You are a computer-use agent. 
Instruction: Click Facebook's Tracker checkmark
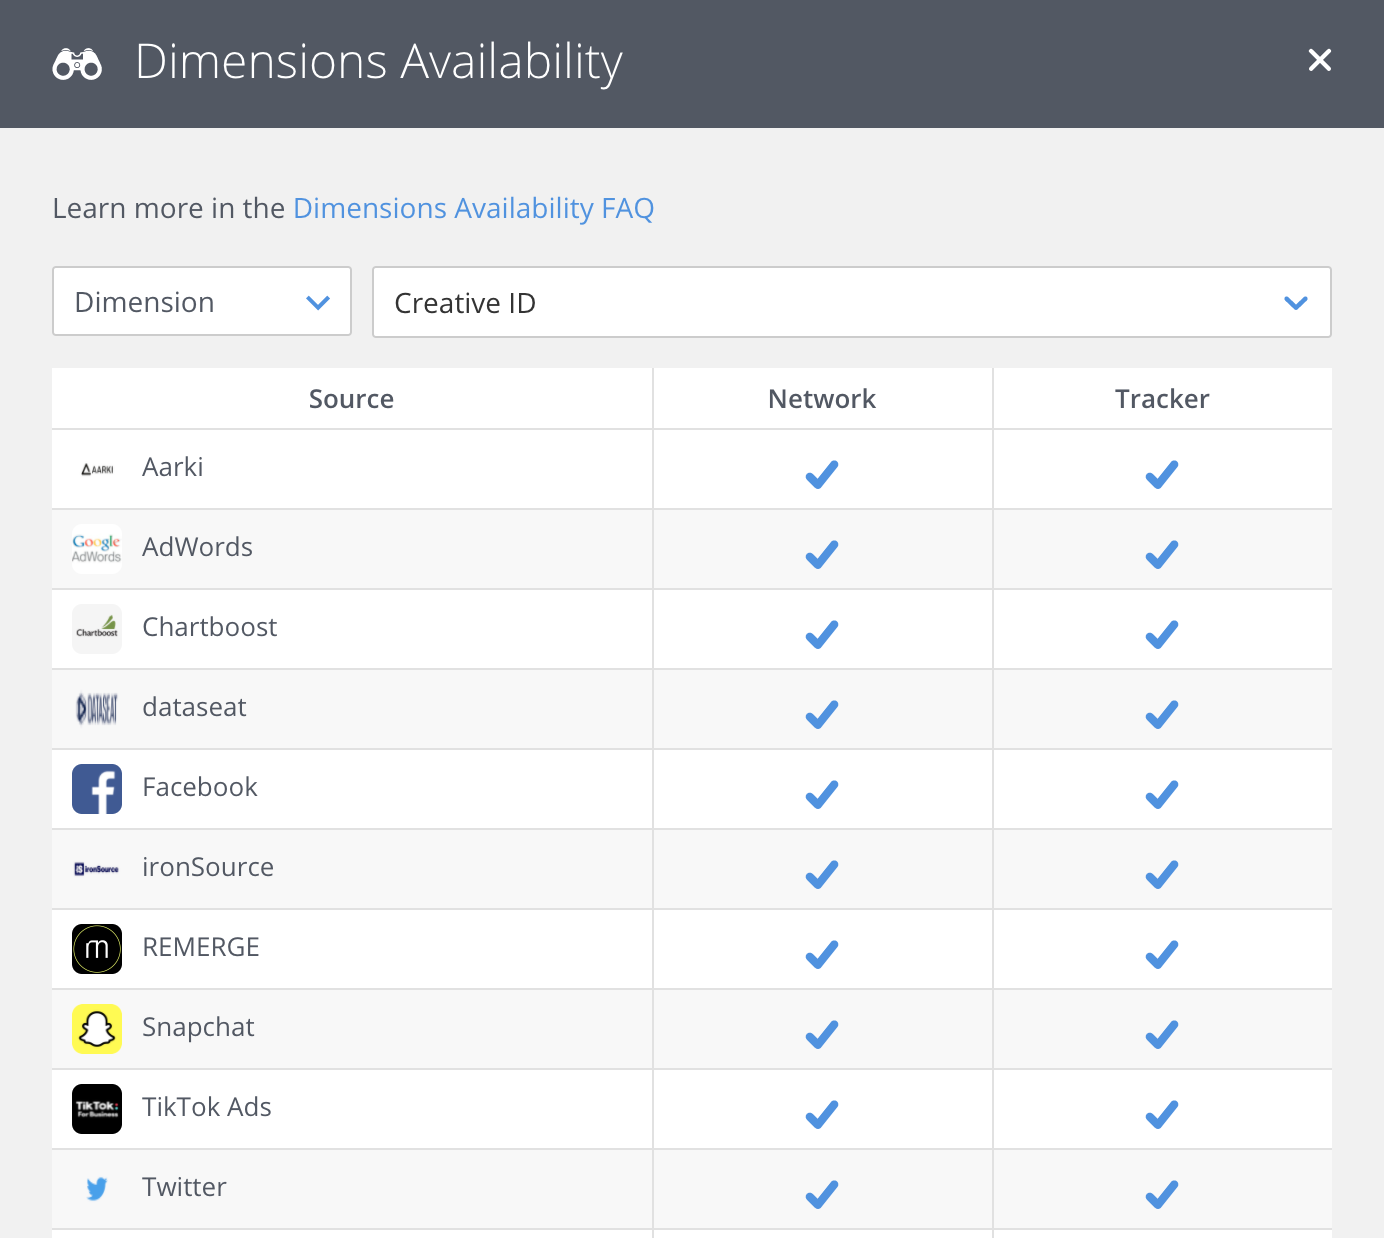click(x=1162, y=794)
